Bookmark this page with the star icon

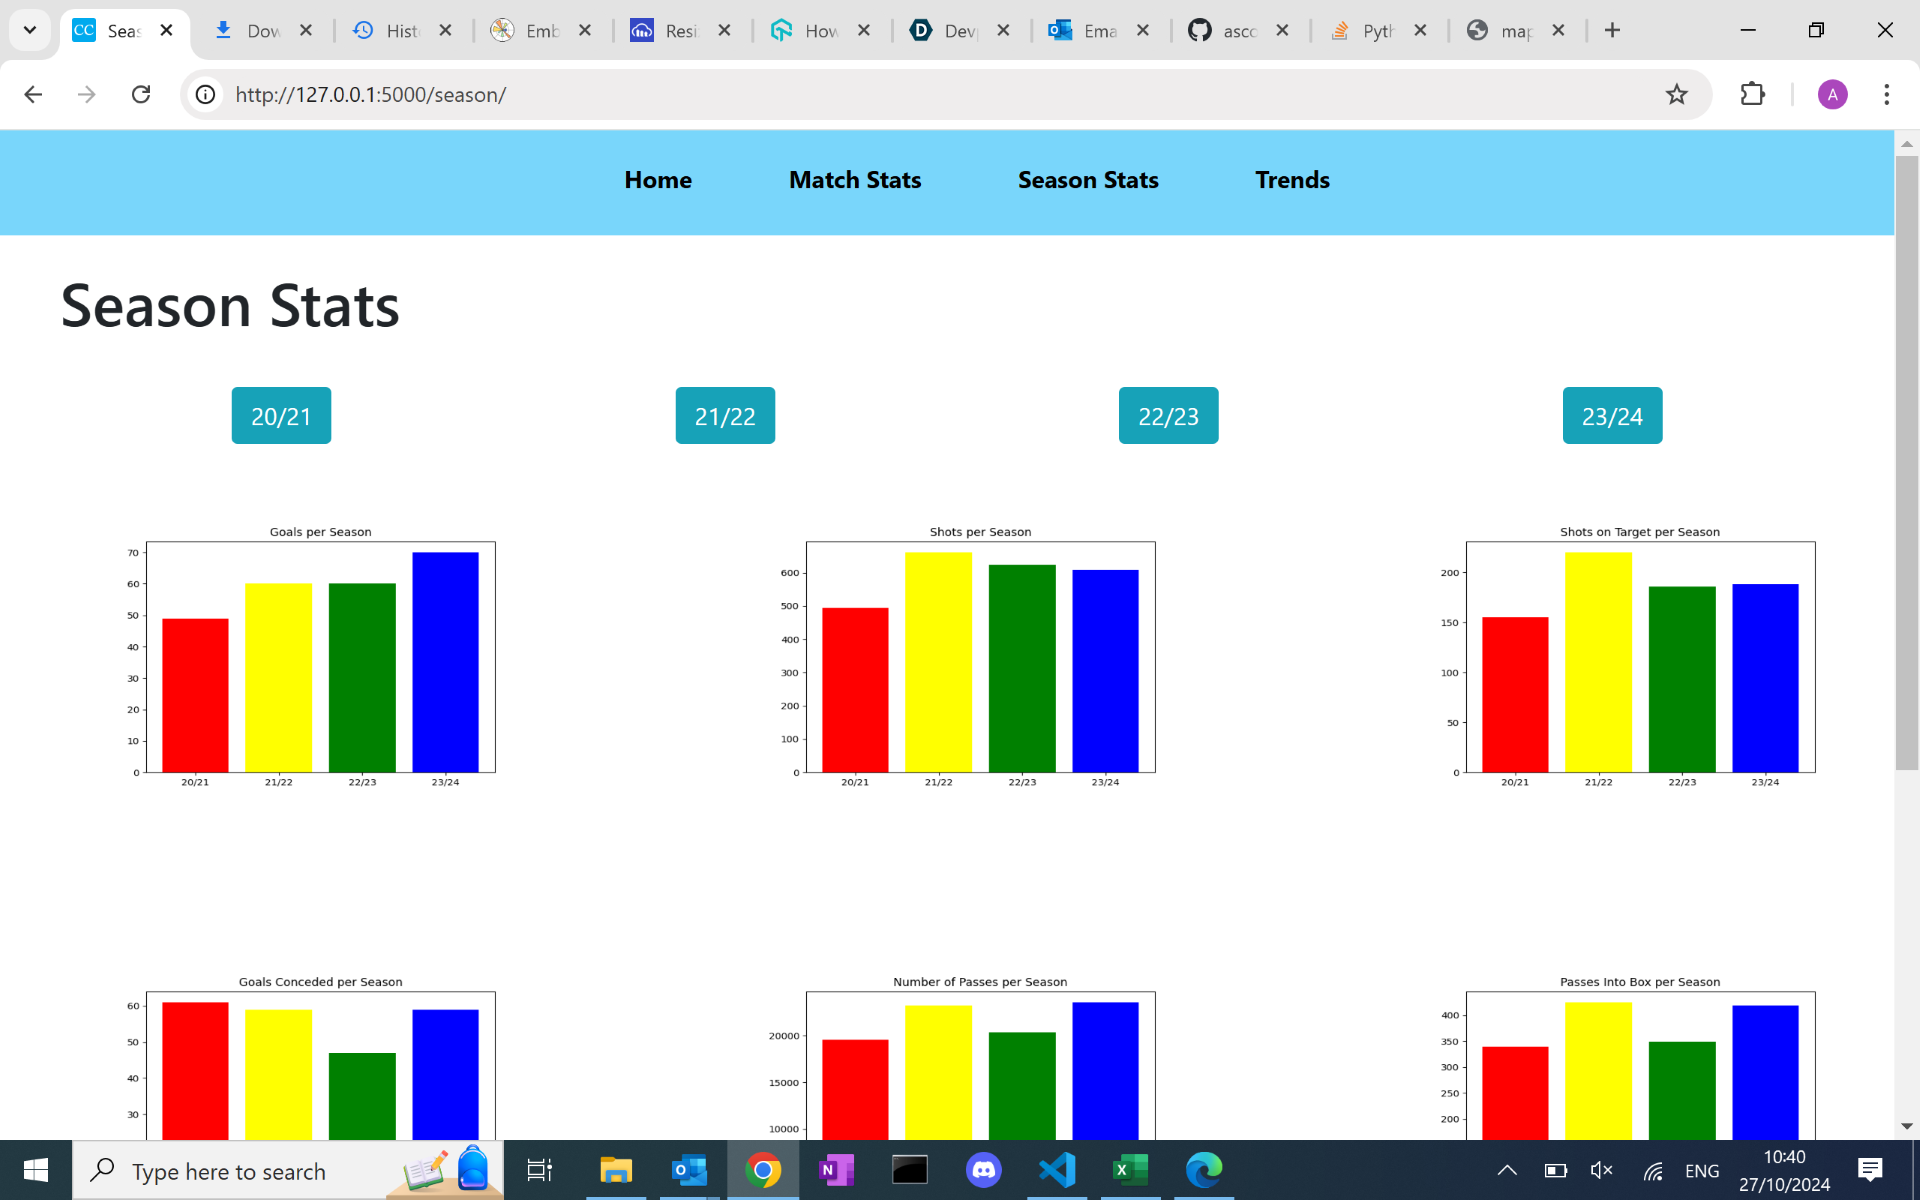[1676, 94]
